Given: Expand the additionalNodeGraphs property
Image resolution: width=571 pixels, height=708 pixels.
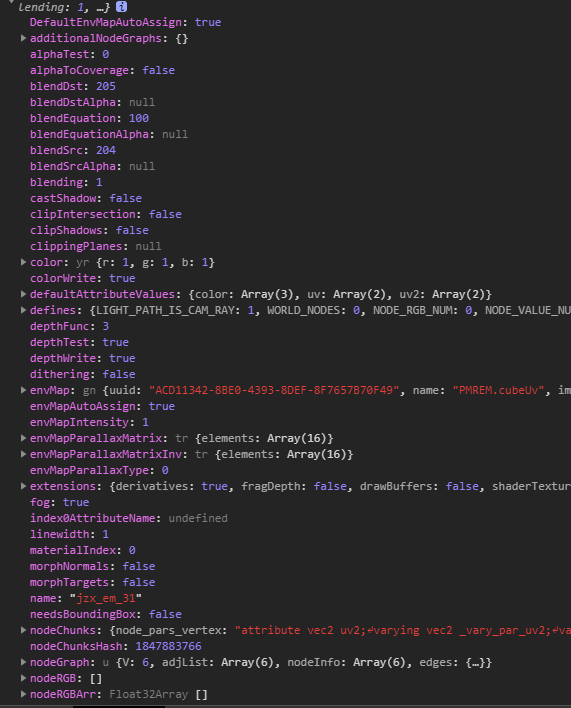Looking at the screenshot, I should tap(23, 38).
